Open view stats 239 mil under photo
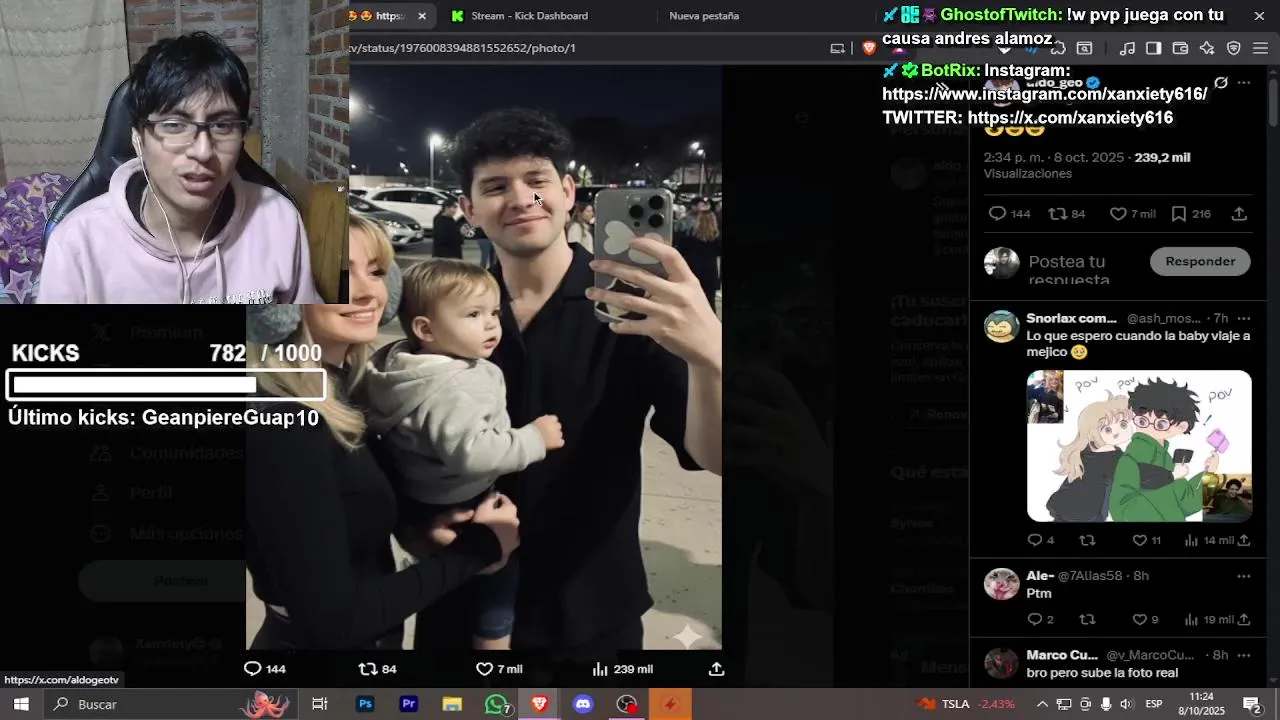 (x=622, y=669)
